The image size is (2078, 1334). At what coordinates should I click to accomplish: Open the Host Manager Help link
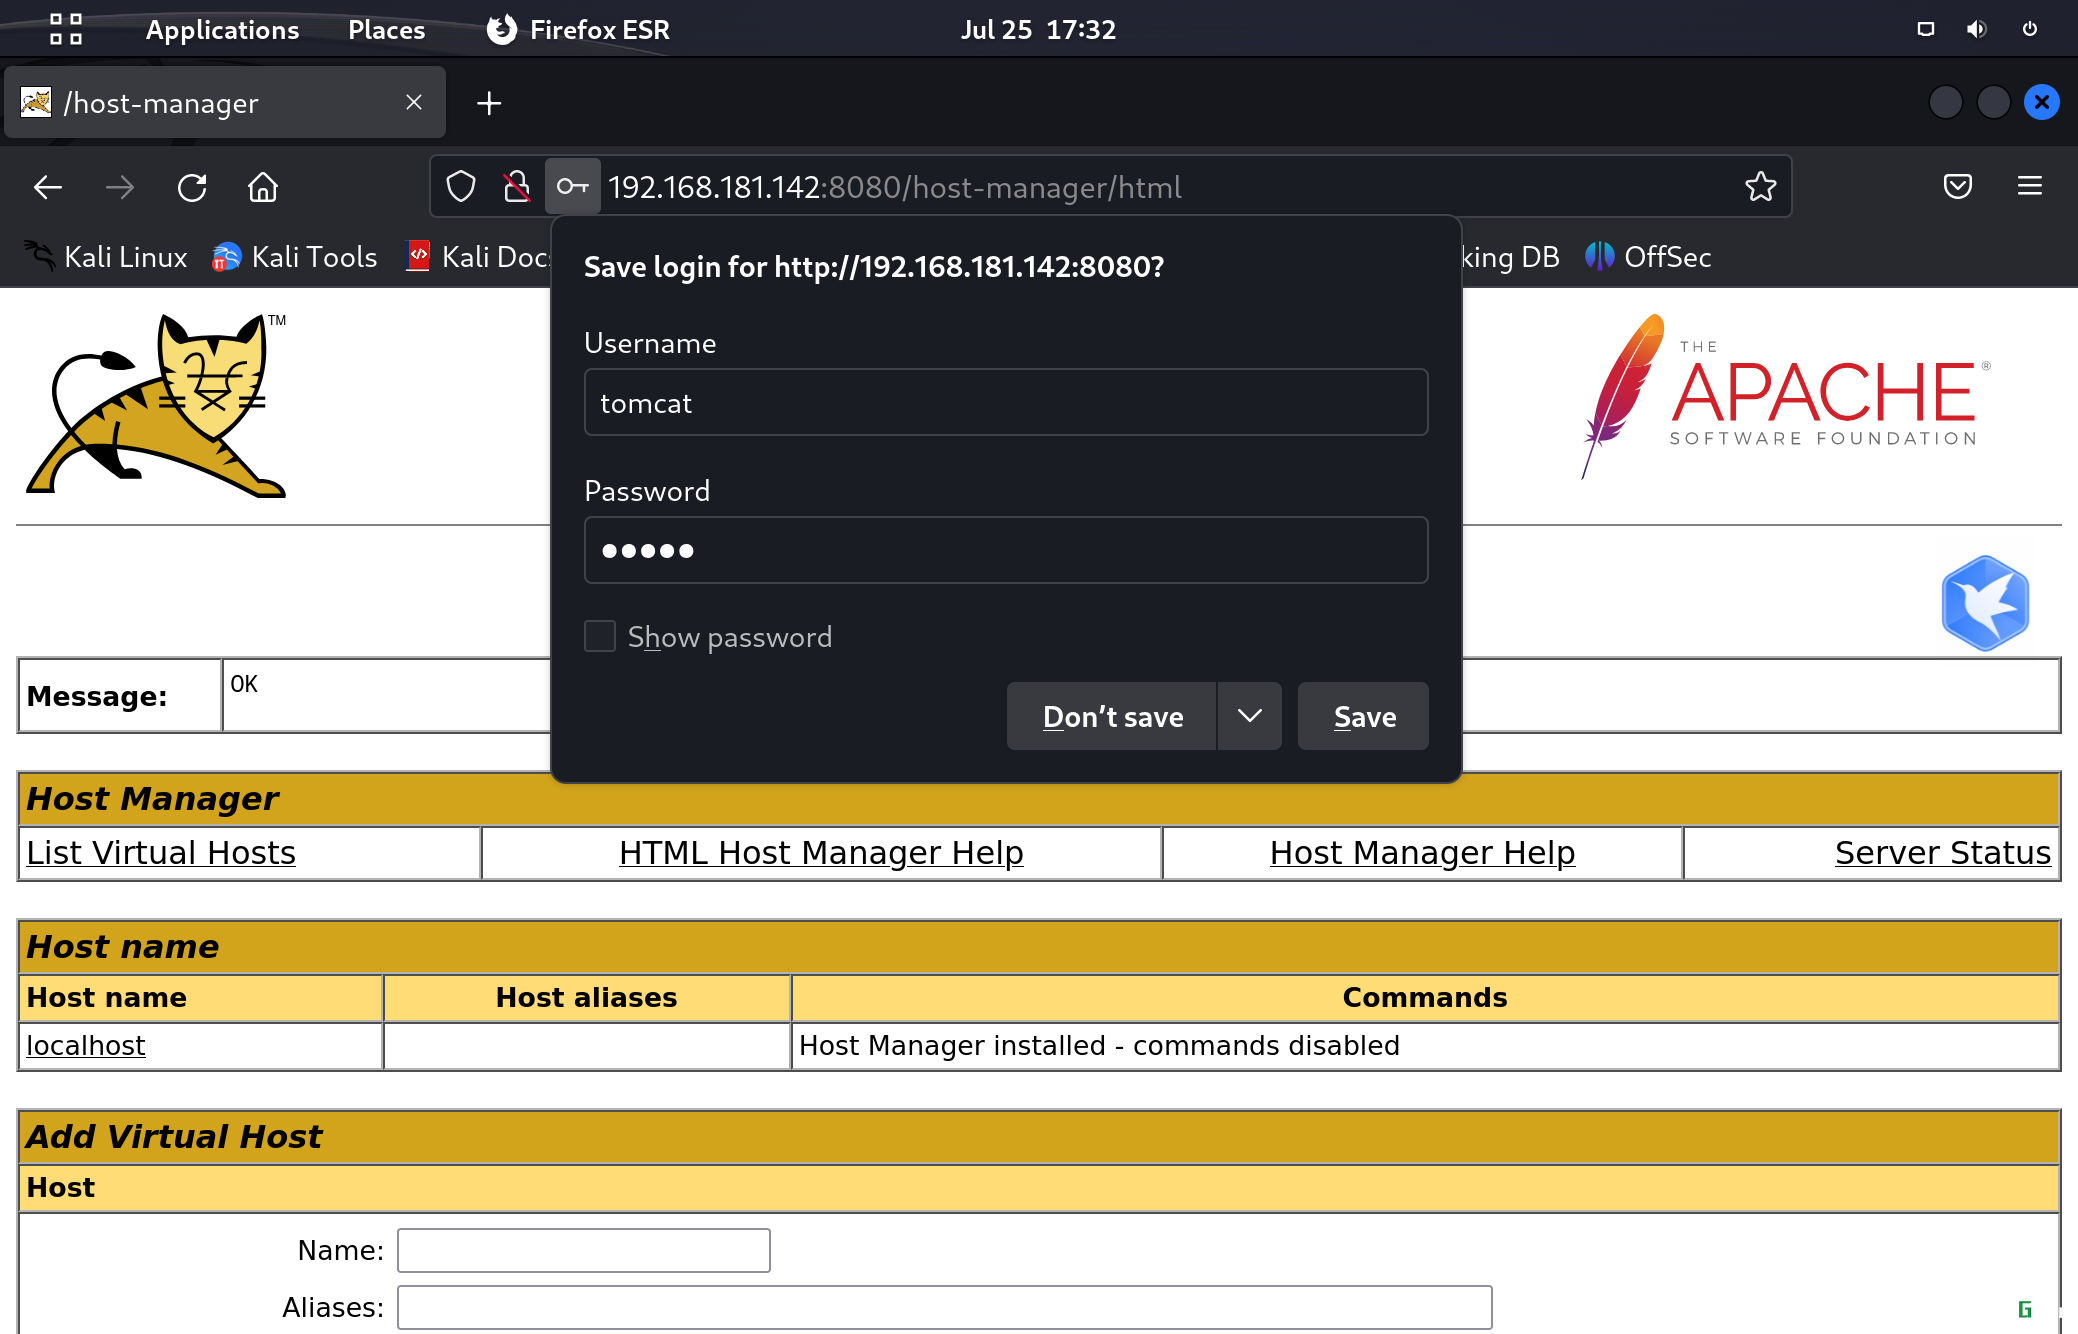[1422, 853]
